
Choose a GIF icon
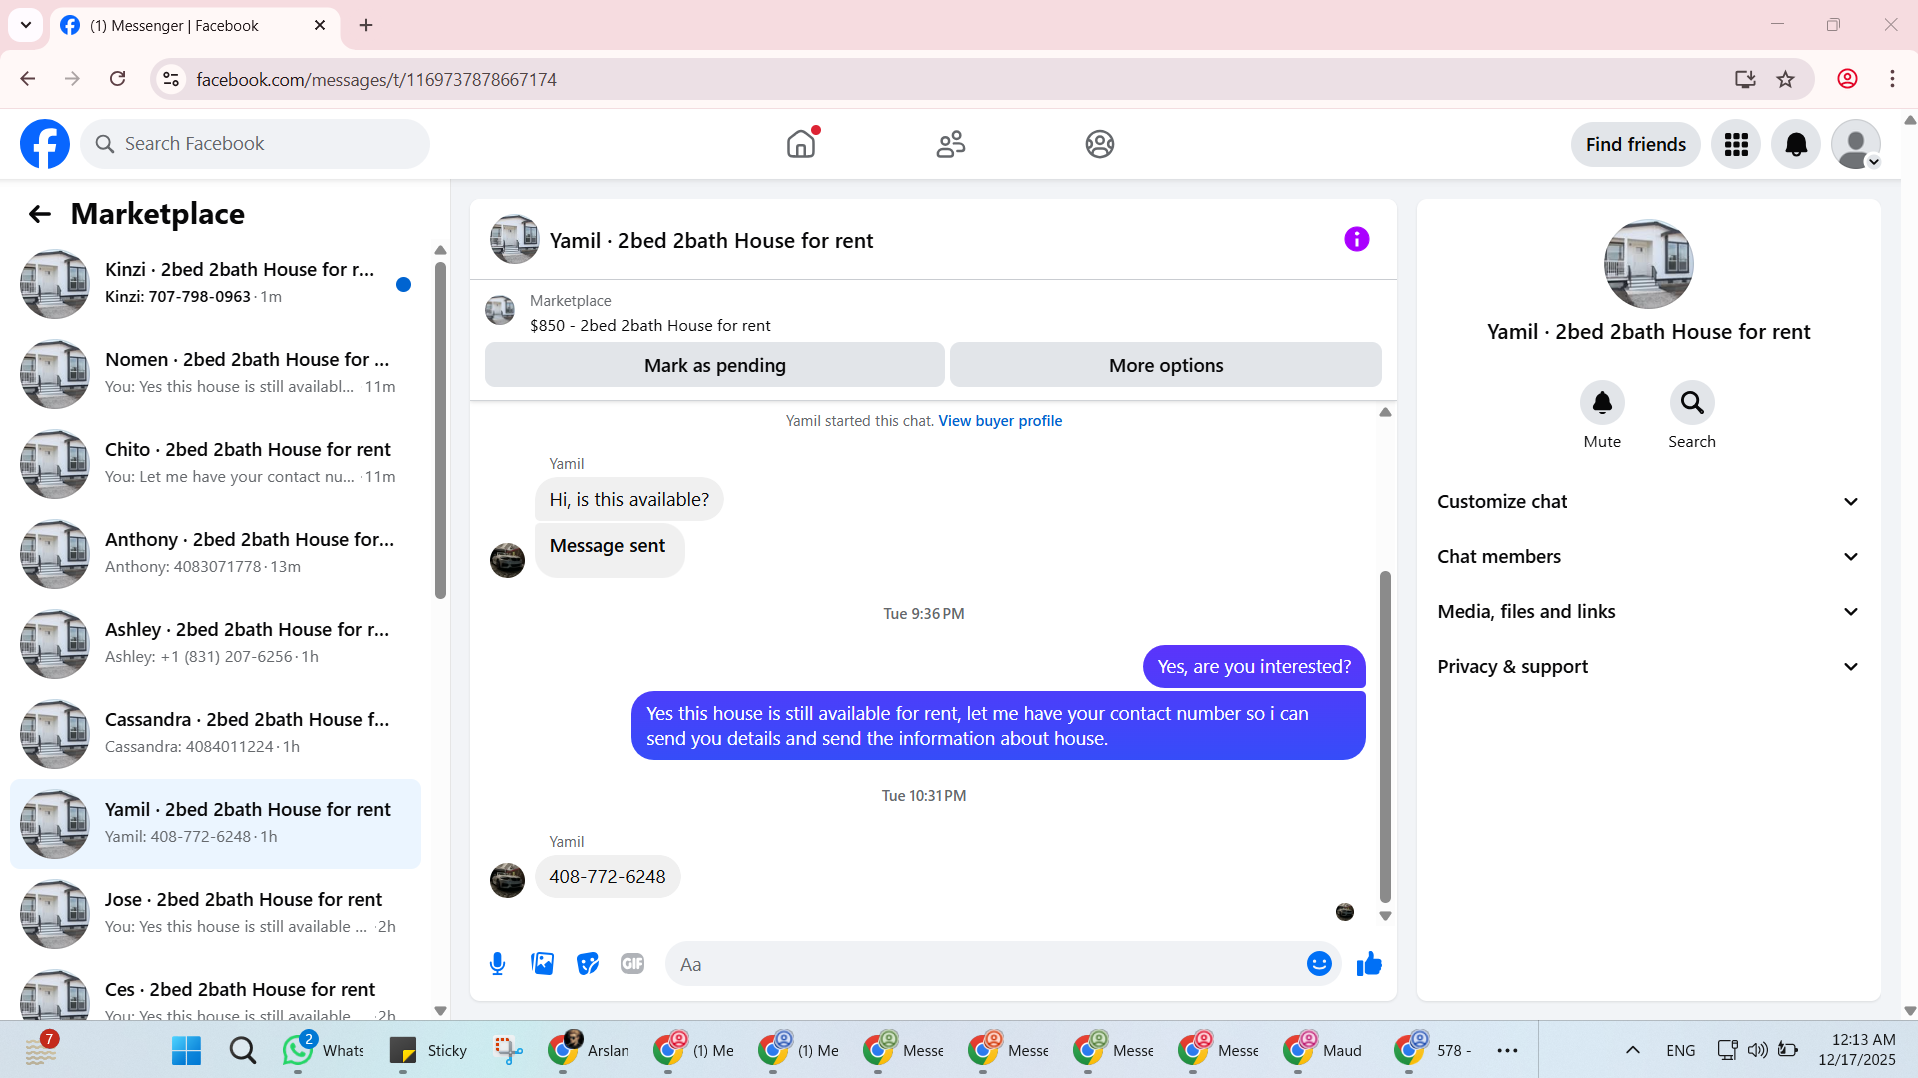632,964
